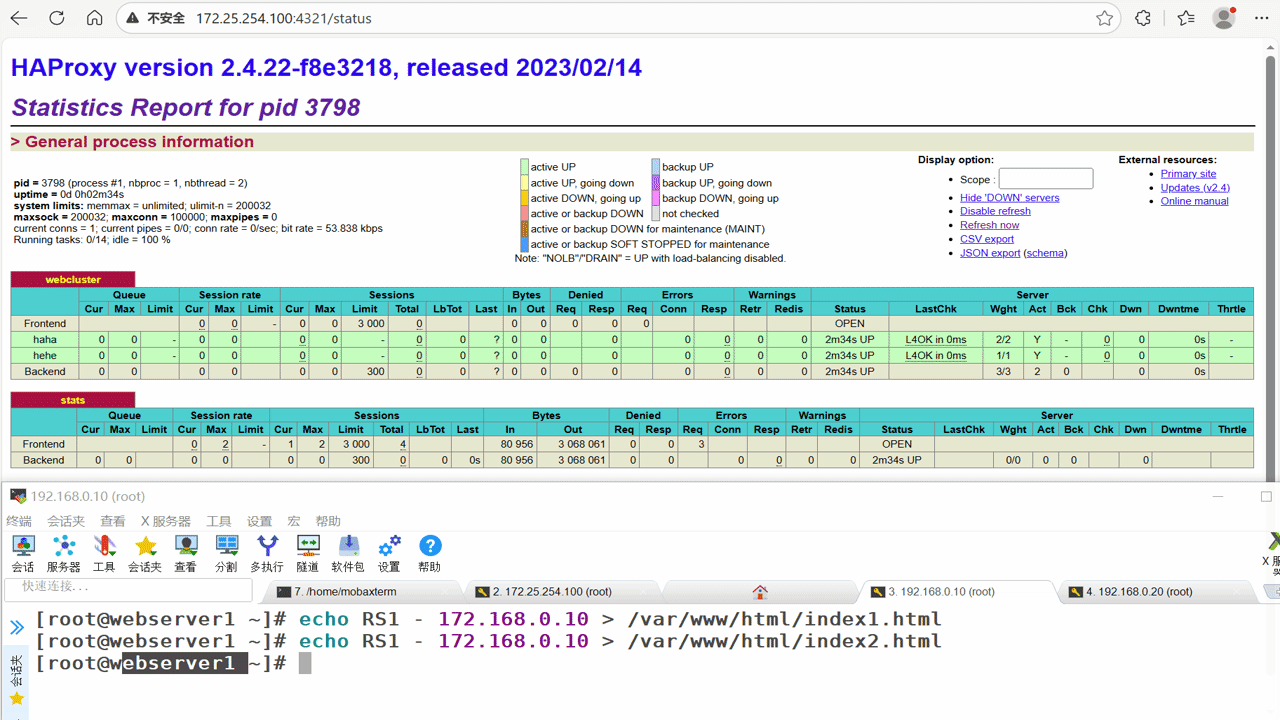
Task: Click the hehe server row name
Action: 45,356
